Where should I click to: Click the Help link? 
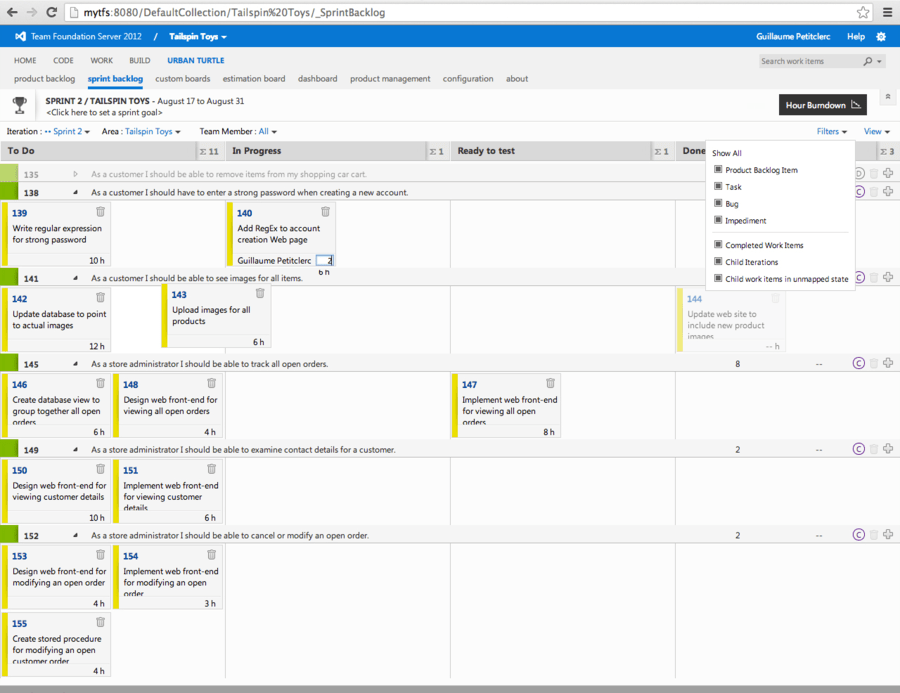click(x=856, y=36)
